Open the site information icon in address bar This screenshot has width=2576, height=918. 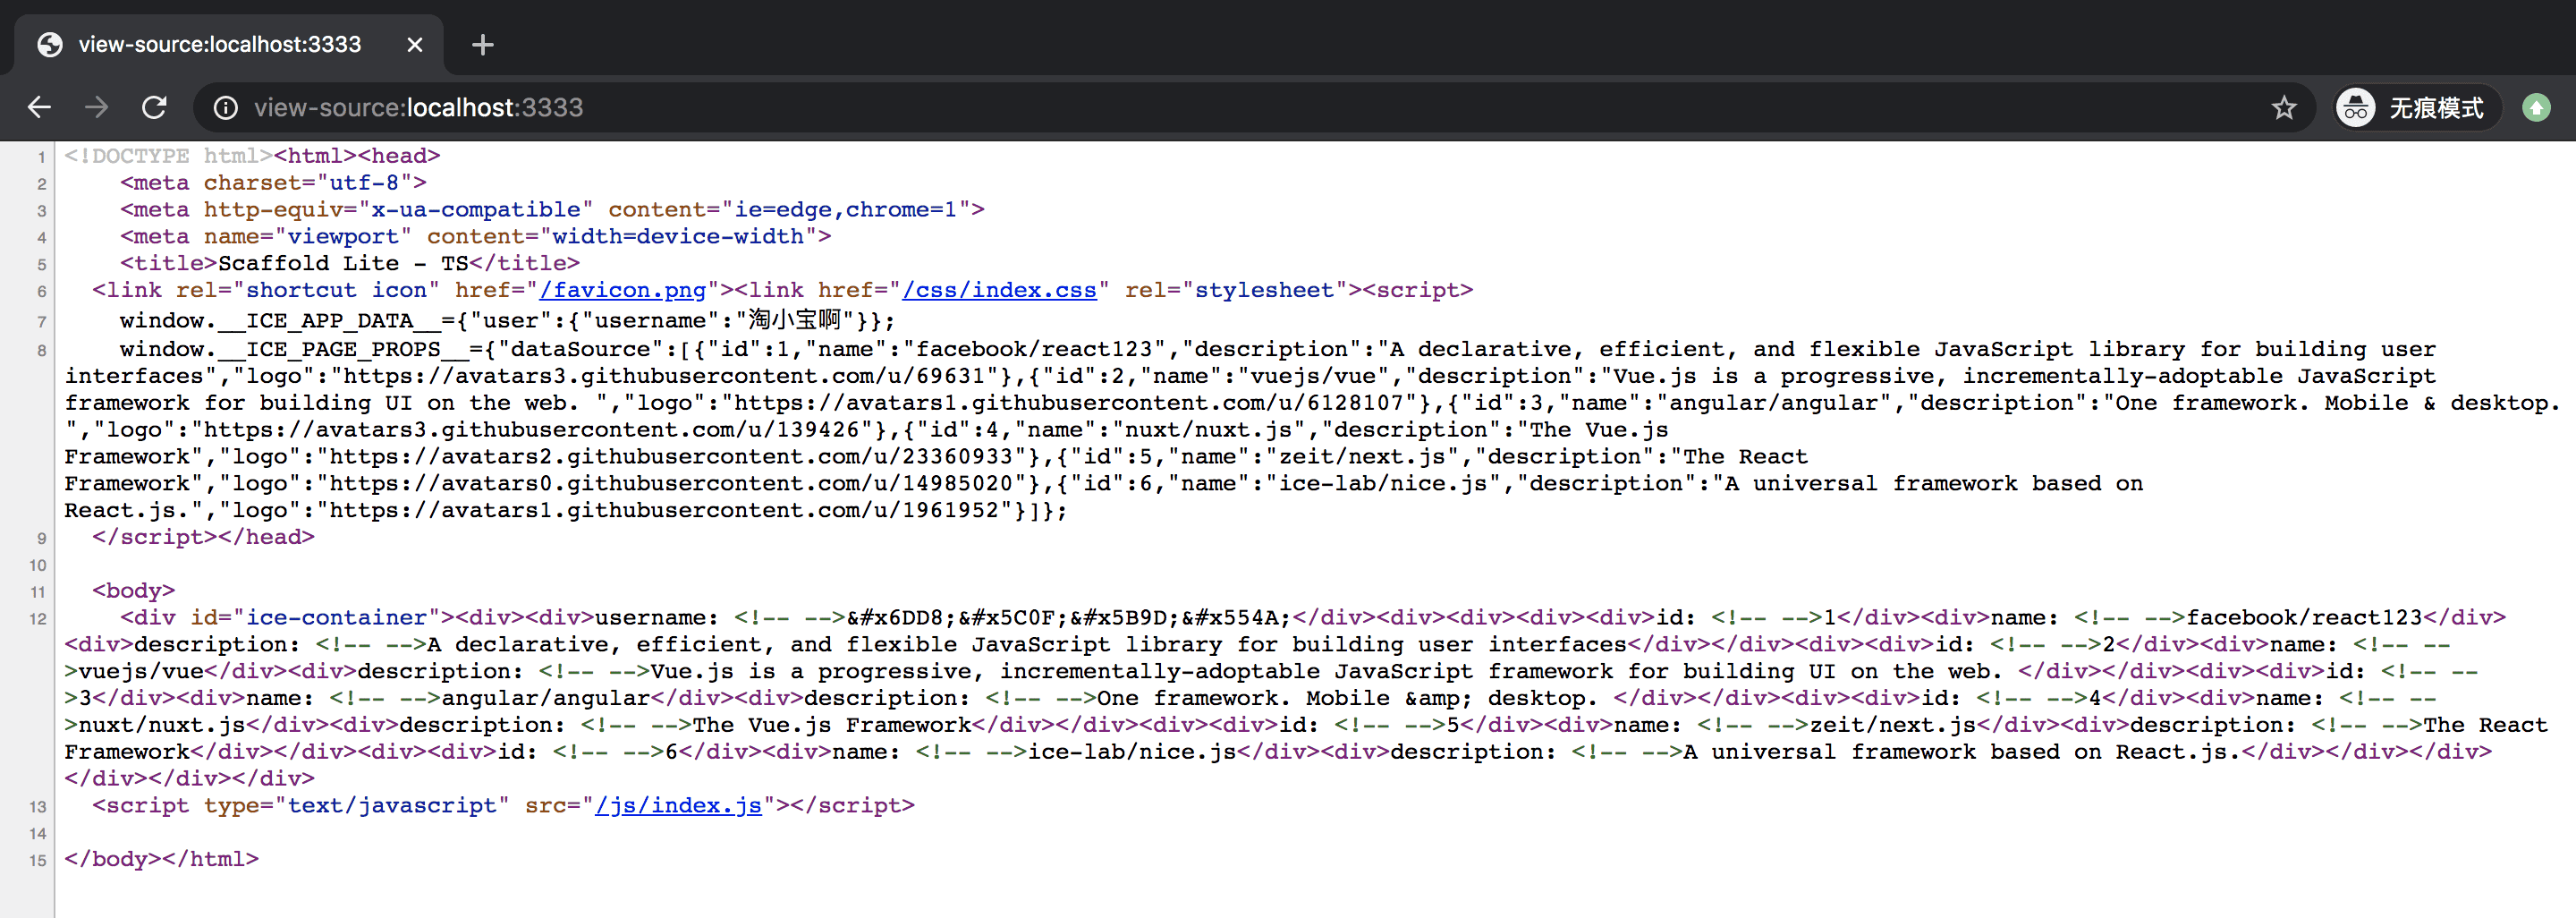(x=226, y=107)
